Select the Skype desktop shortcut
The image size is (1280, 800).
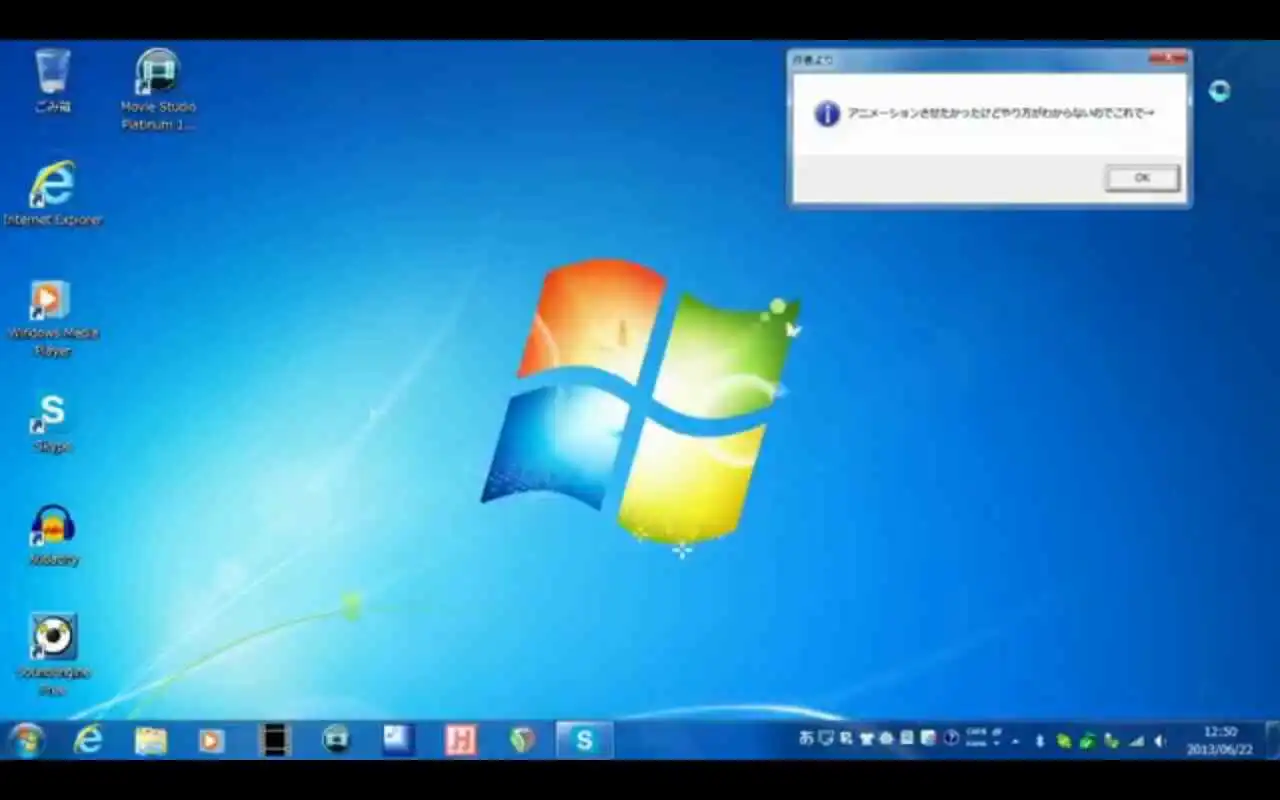pos(53,422)
